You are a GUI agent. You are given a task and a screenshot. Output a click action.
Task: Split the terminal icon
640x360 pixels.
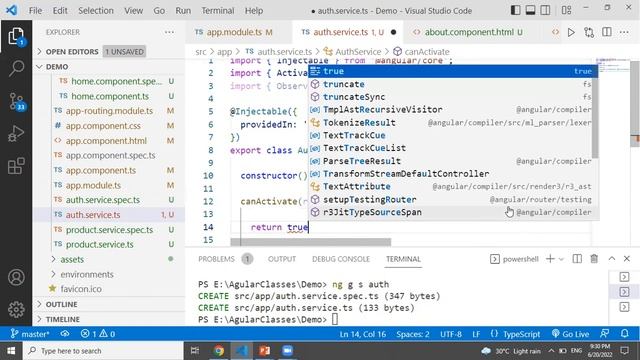click(x=577, y=259)
